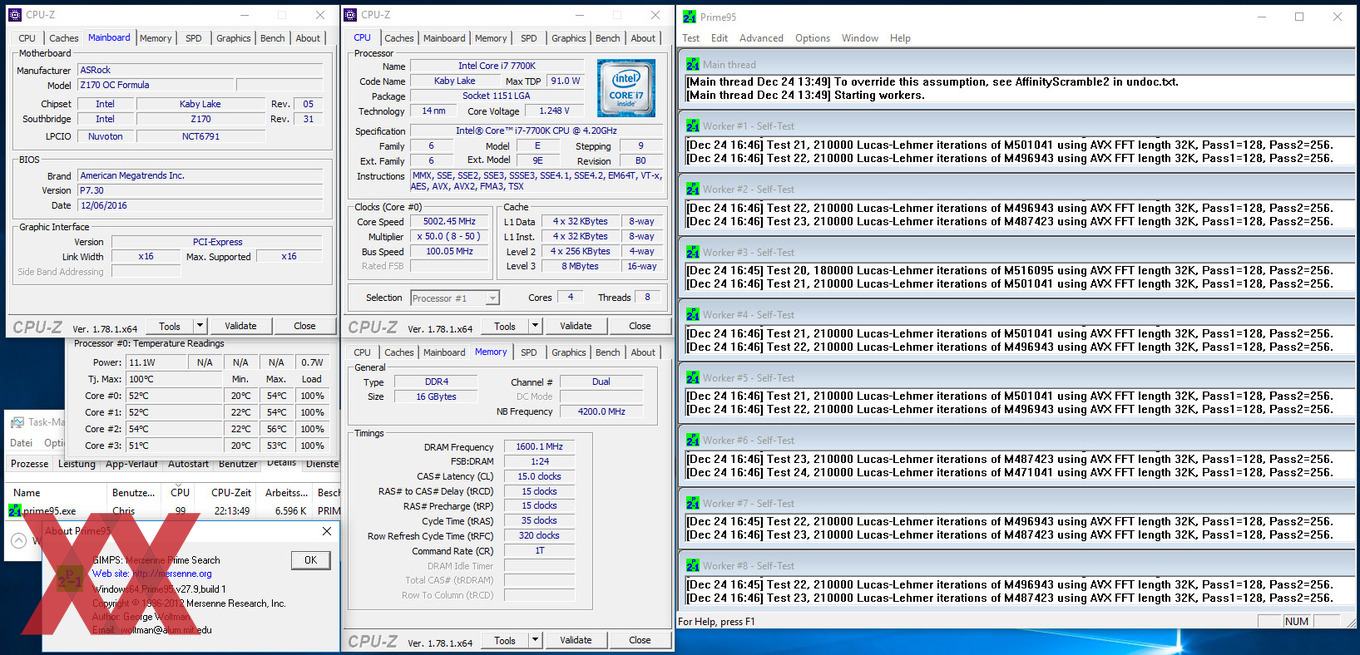Click the Worker #8 Self-Test window icon

click(x=692, y=565)
